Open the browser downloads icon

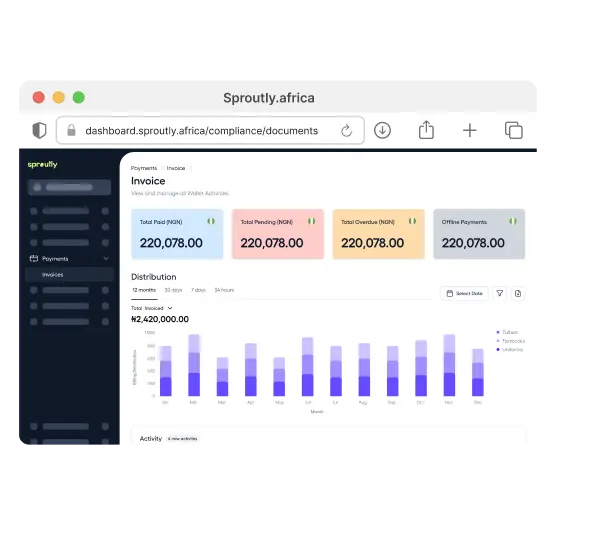pos(382,130)
